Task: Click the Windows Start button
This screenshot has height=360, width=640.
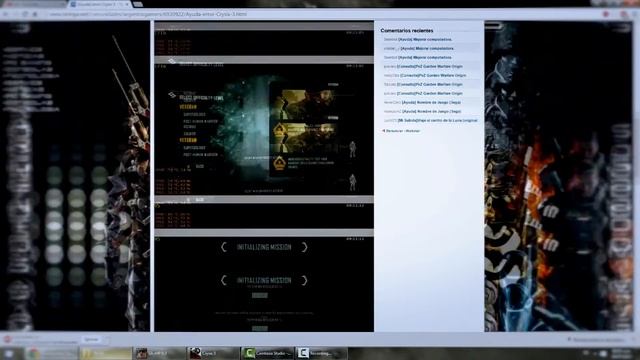Action: pos(8,353)
